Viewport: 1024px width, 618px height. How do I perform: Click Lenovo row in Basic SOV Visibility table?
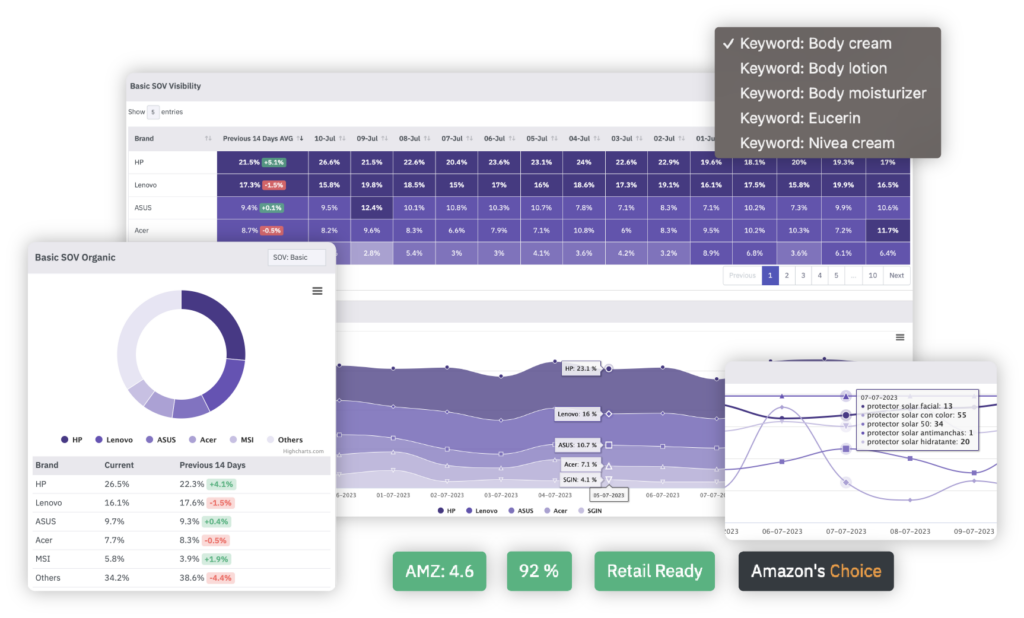(519, 185)
